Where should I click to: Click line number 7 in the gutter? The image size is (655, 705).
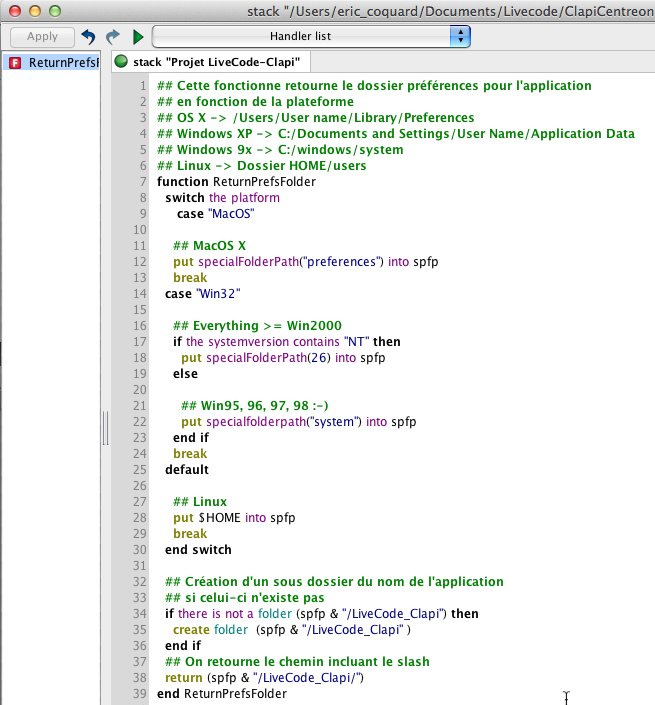coord(142,182)
